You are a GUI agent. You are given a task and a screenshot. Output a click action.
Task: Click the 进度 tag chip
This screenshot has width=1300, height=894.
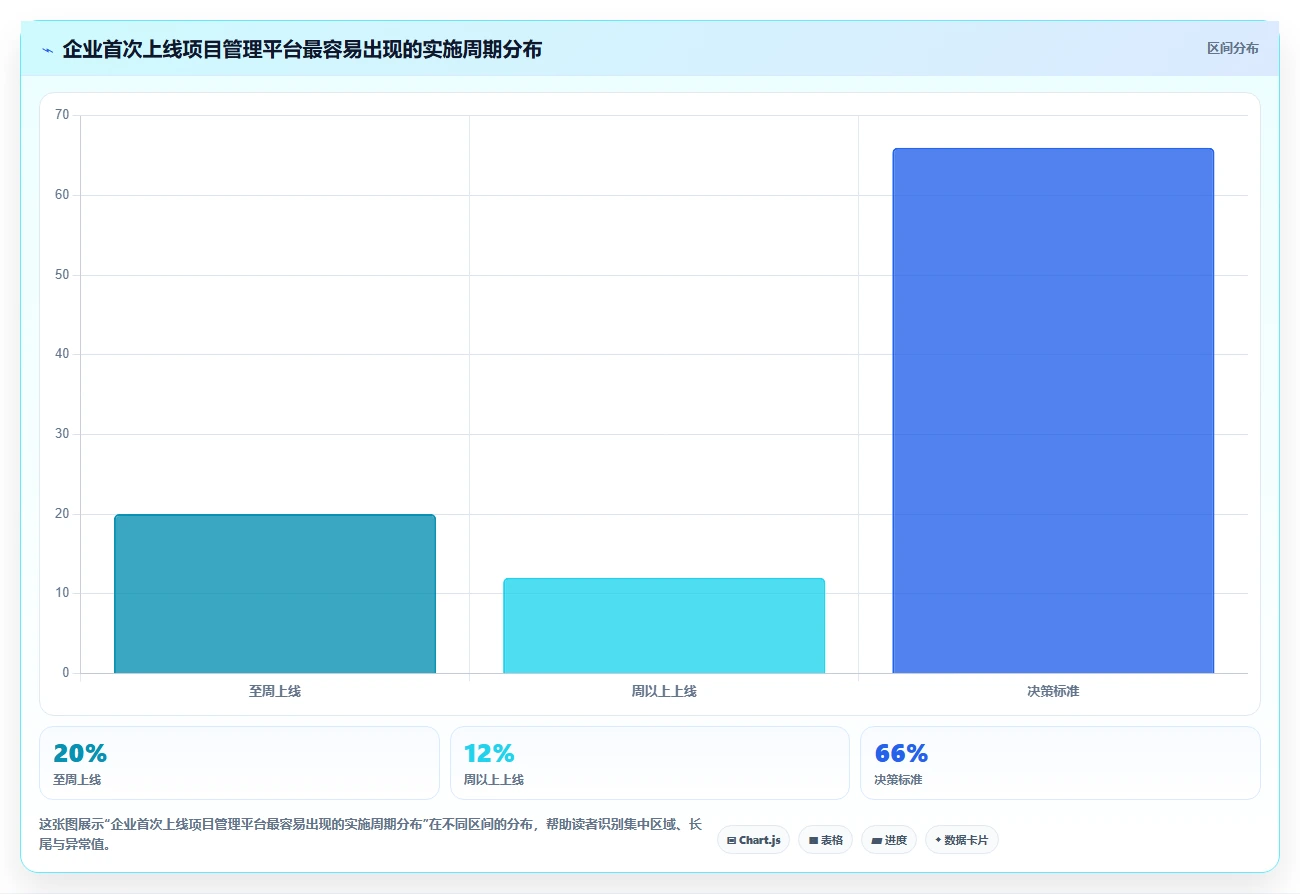coord(889,840)
